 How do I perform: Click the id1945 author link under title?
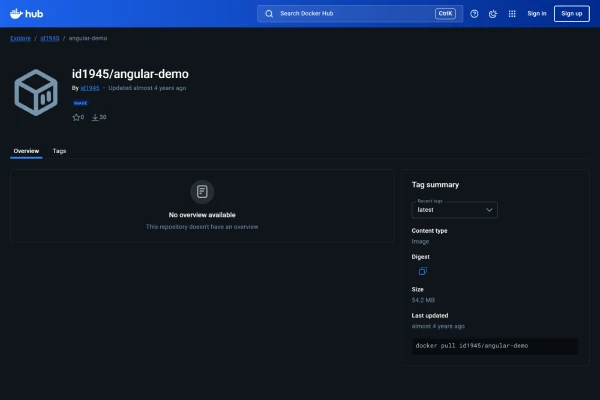tap(90, 88)
